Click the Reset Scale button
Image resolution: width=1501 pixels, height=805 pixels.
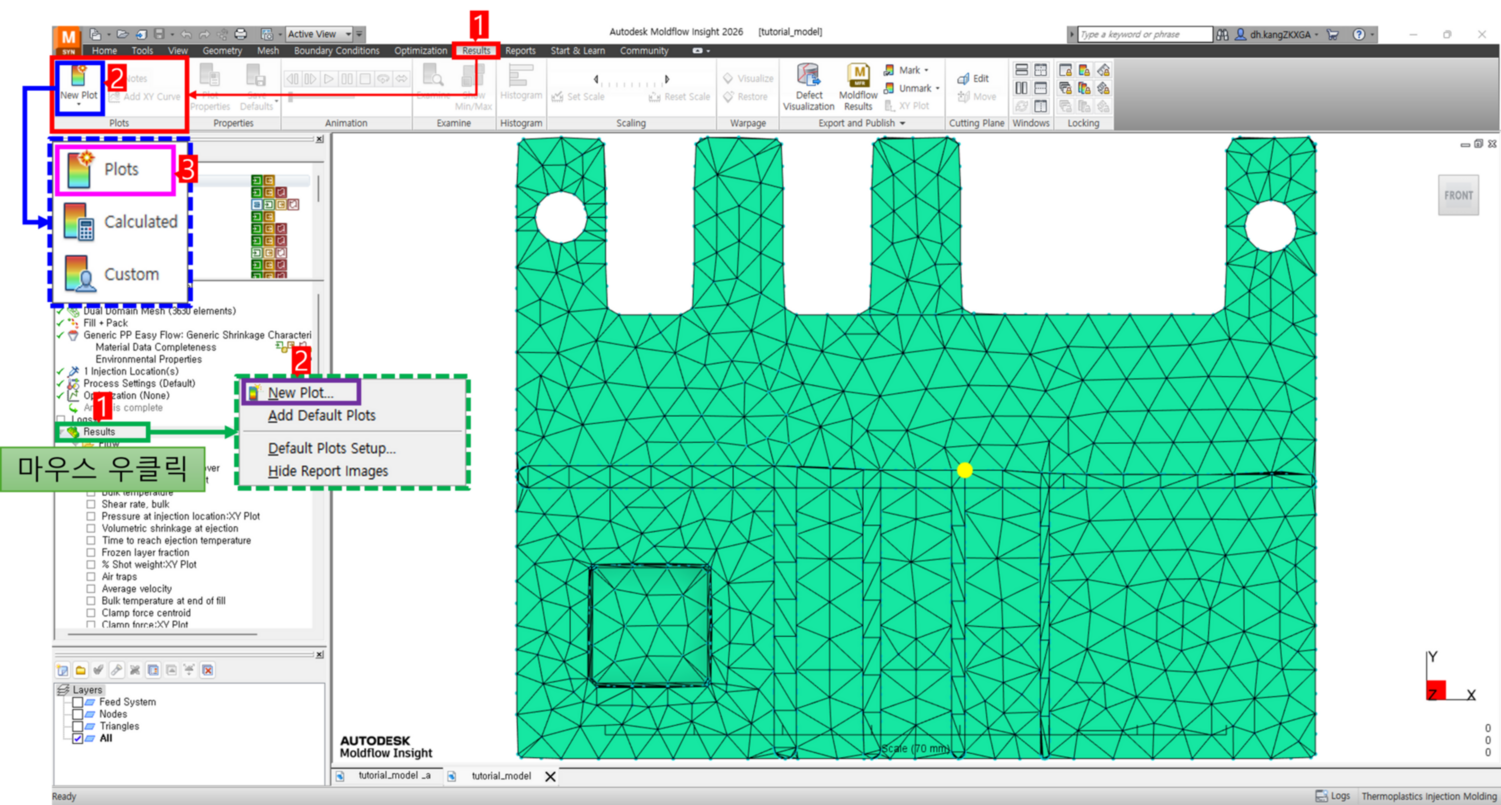click(680, 97)
